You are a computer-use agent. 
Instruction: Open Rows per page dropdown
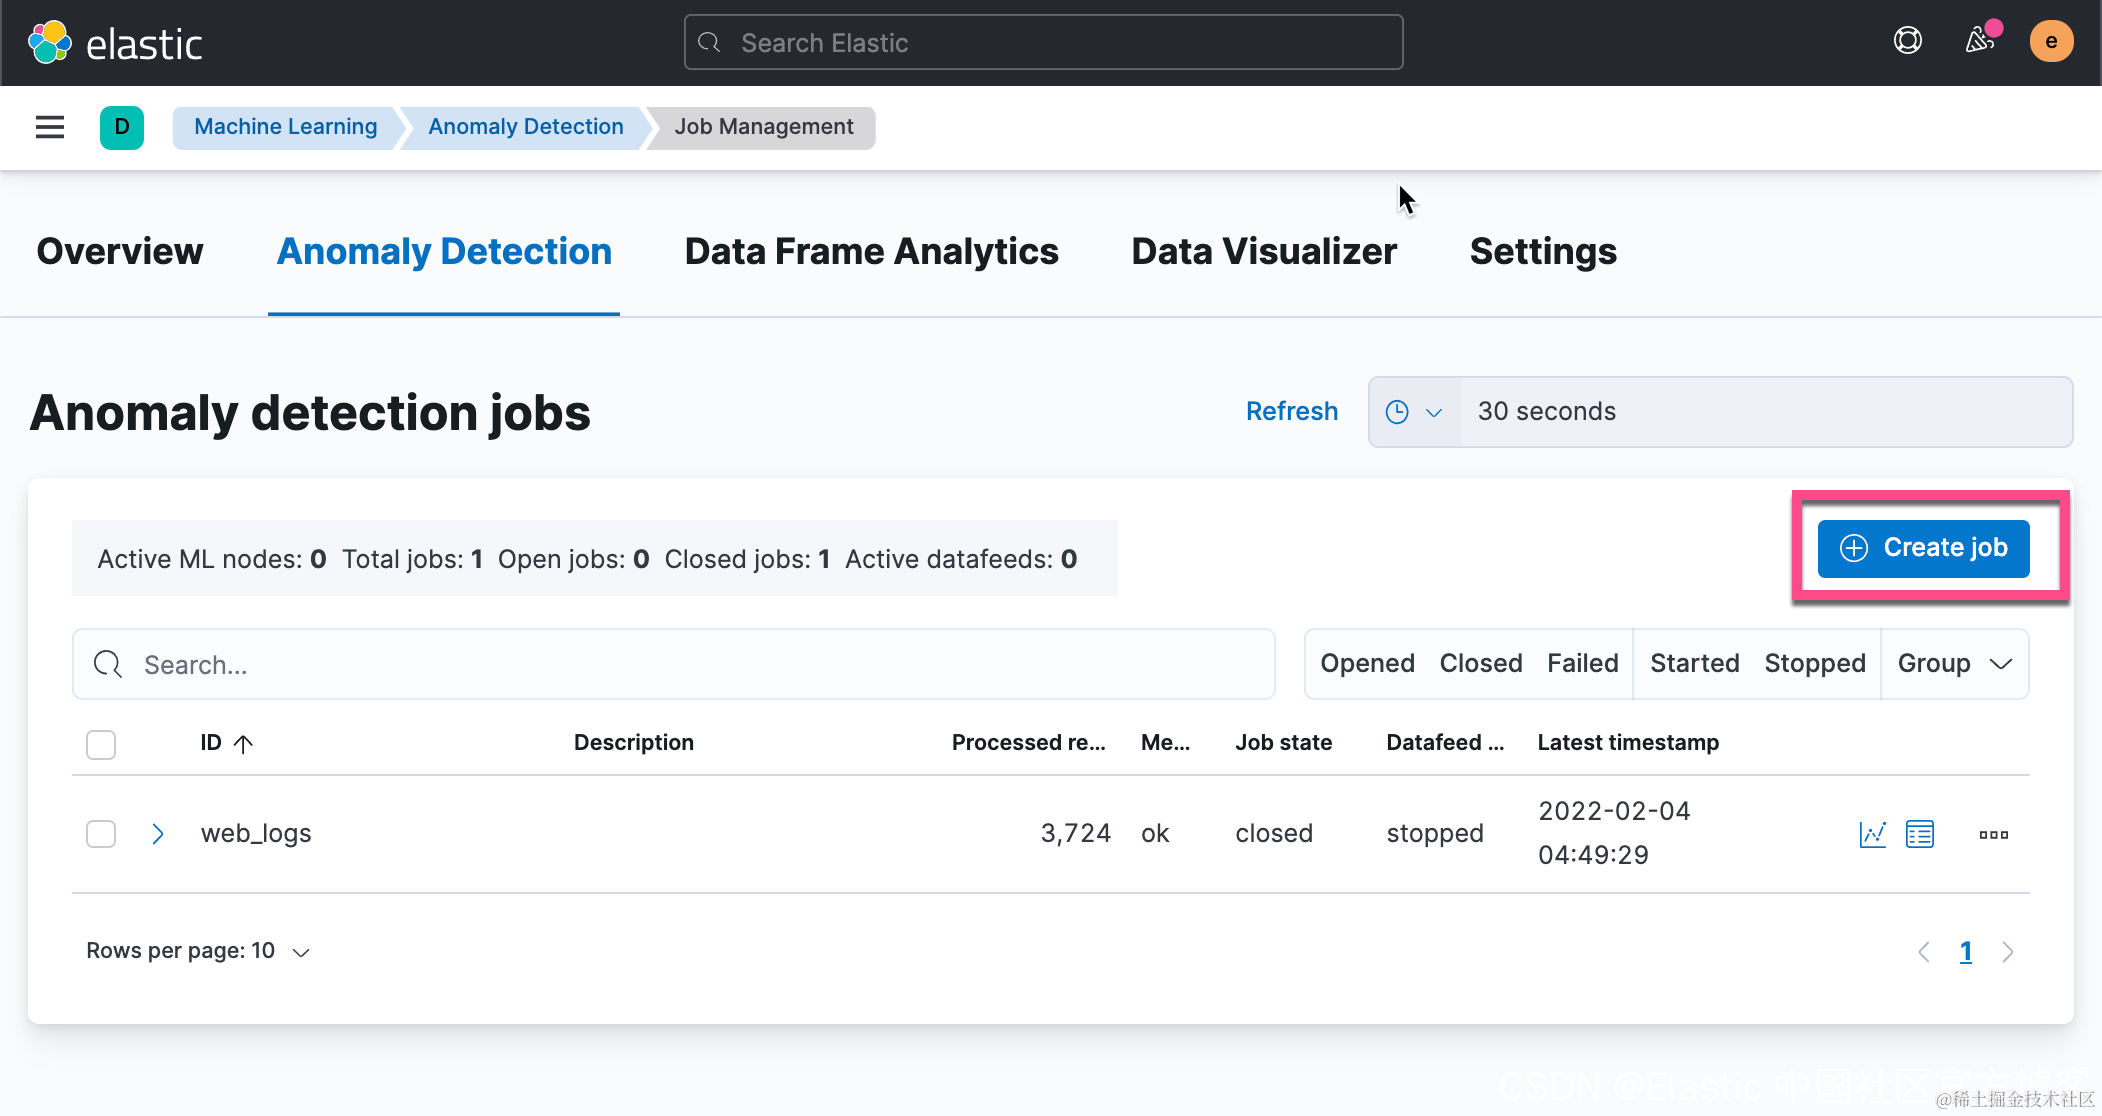tap(198, 951)
